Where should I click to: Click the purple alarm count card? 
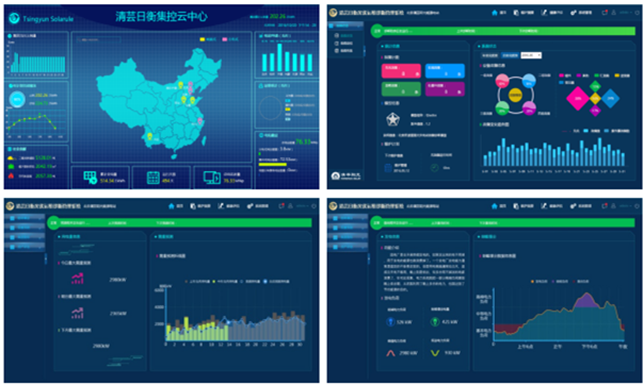click(445, 89)
